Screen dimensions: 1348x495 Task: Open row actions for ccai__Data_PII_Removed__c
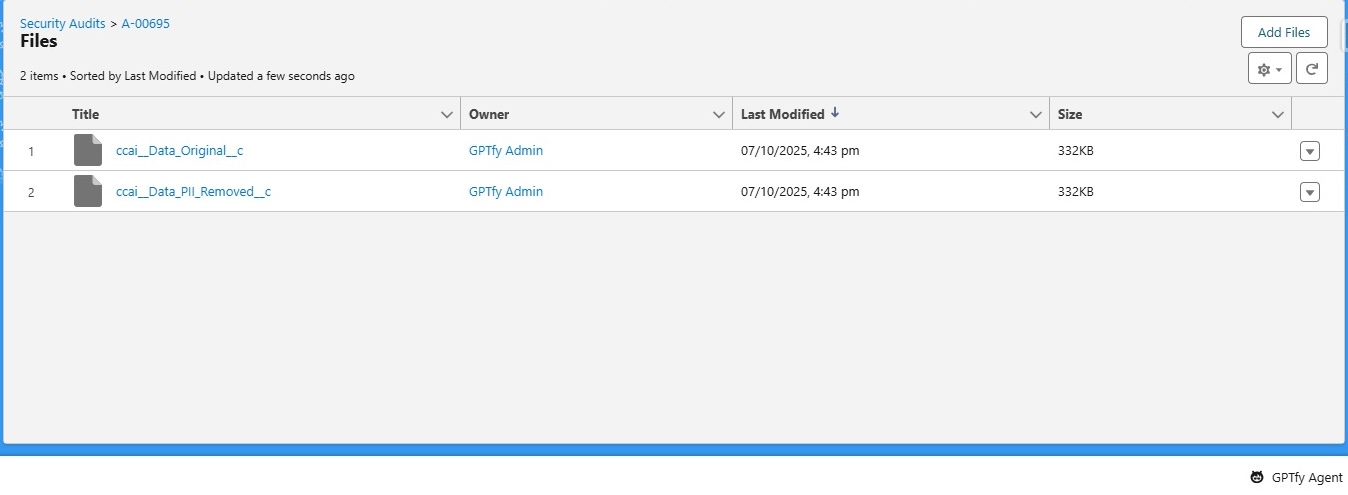point(1309,192)
